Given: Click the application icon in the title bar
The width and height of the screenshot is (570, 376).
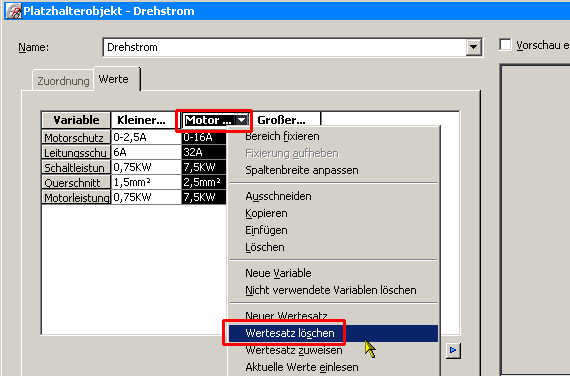Looking at the screenshot, I should pos(13,11).
